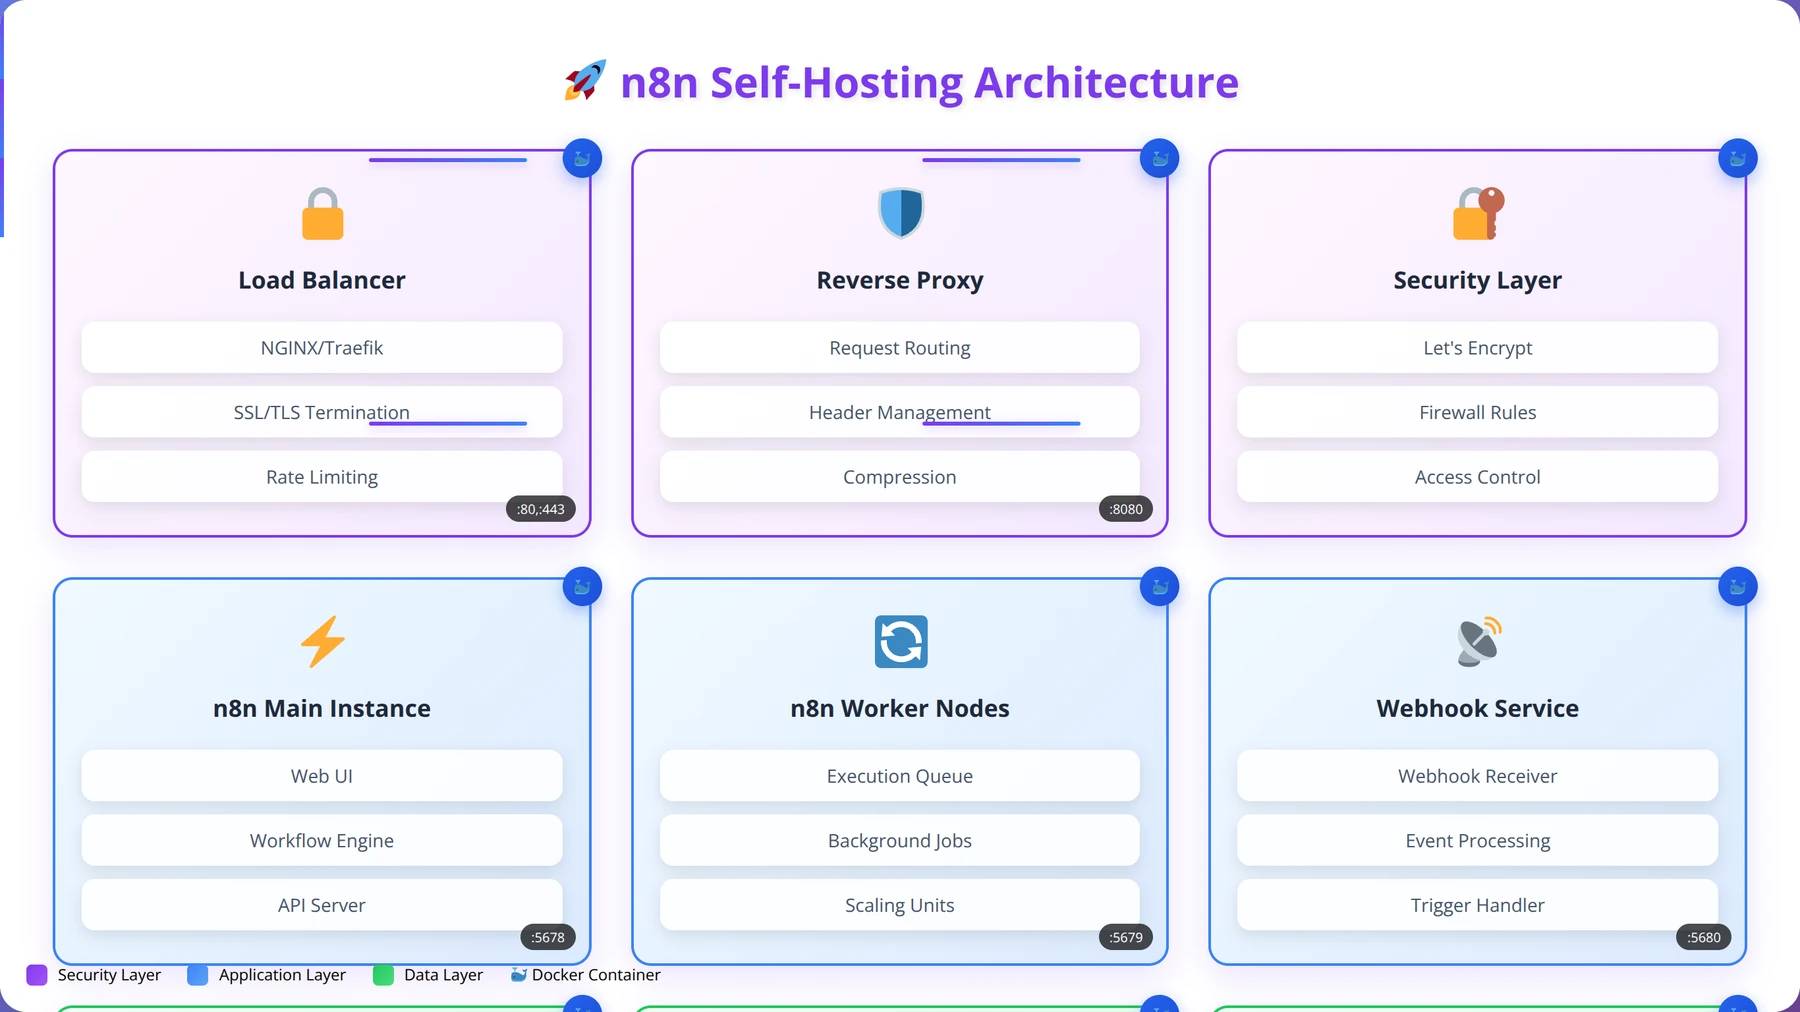Click the :80,:443 port badge
Screen dimensions: 1800x1012
coord(541,509)
